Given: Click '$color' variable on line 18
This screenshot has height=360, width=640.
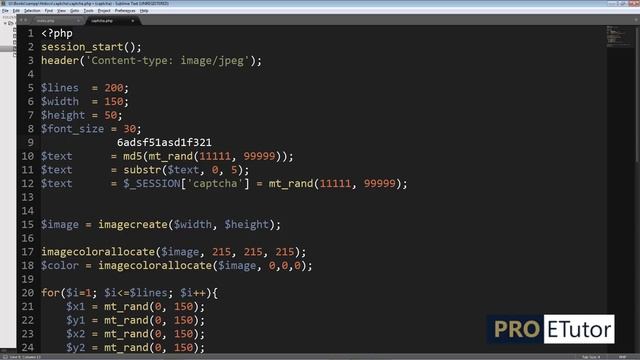Looking at the screenshot, I should [60, 266].
